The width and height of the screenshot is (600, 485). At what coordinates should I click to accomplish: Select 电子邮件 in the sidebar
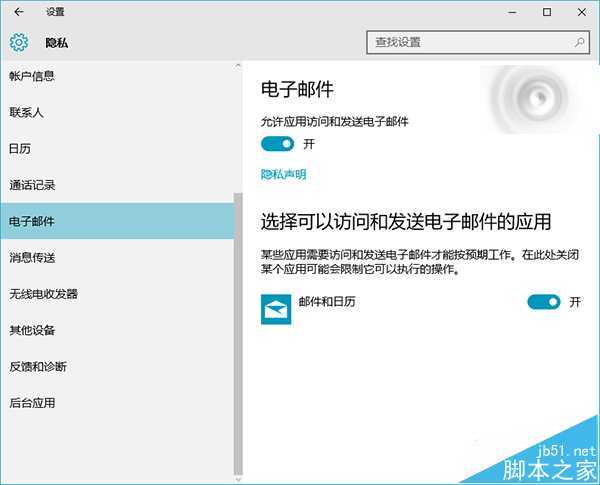click(x=117, y=221)
